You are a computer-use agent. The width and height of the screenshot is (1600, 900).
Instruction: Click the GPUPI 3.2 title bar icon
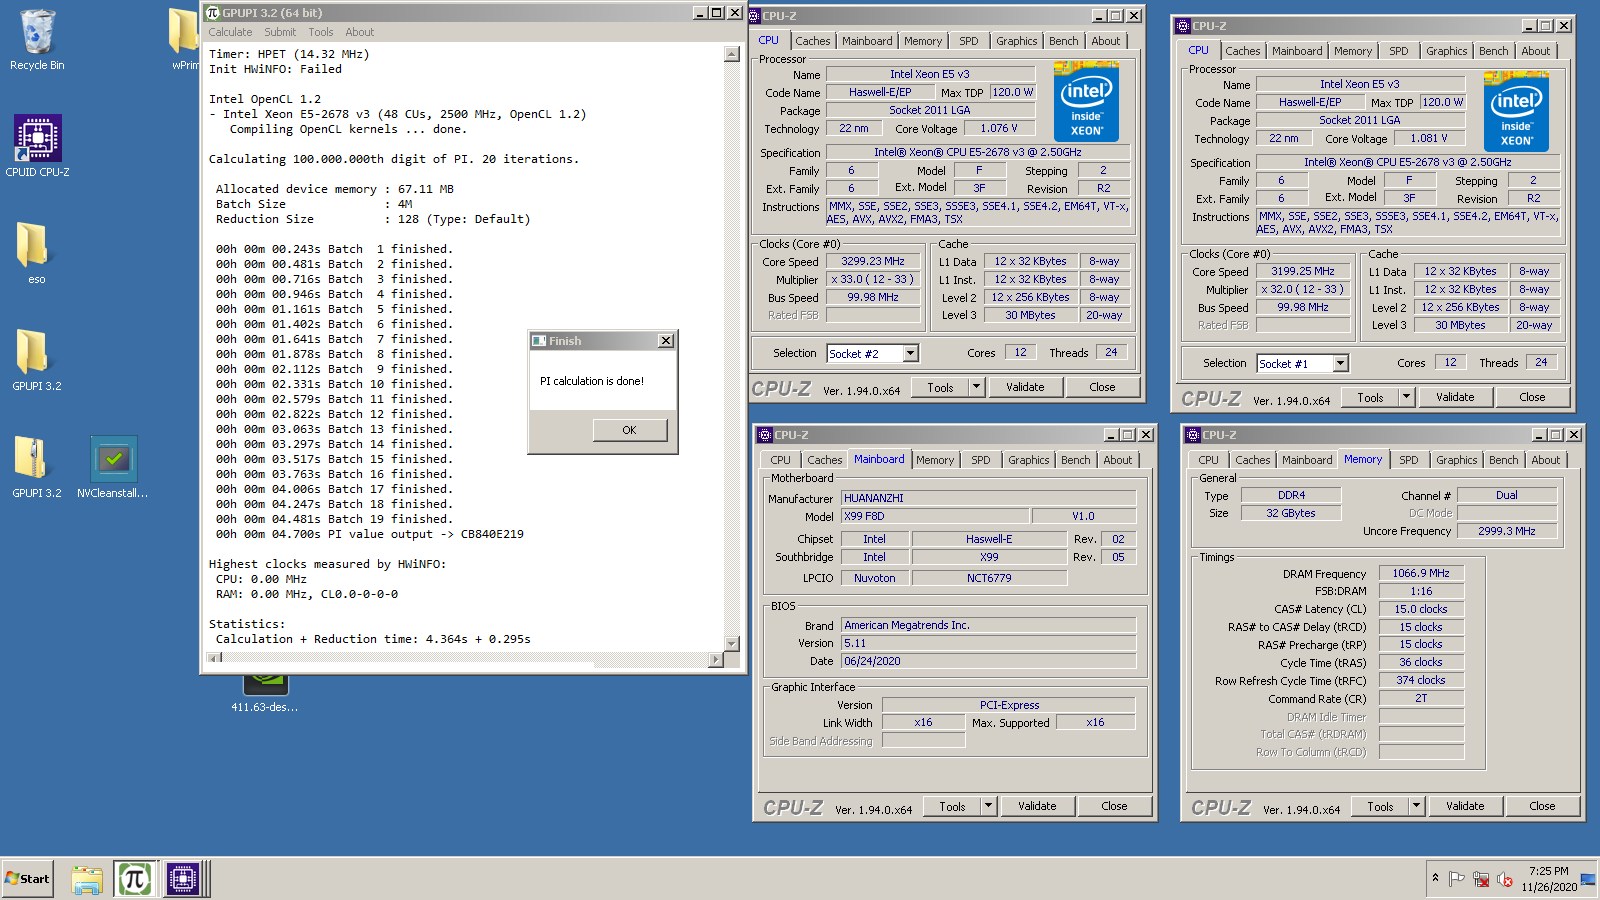[212, 13]
